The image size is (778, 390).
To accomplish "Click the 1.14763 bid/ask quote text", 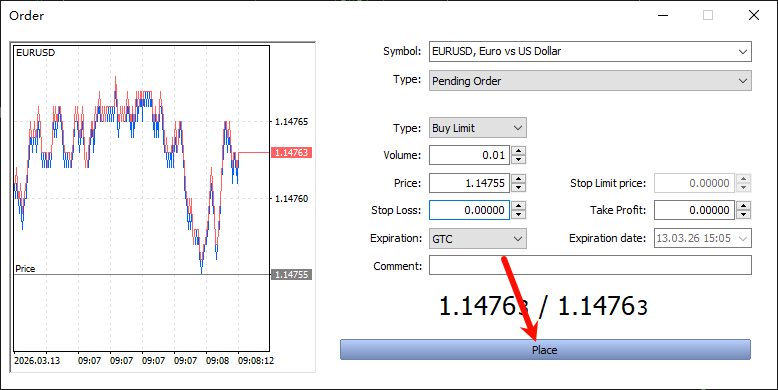I will pyautogui.click(x=544, y=306).
